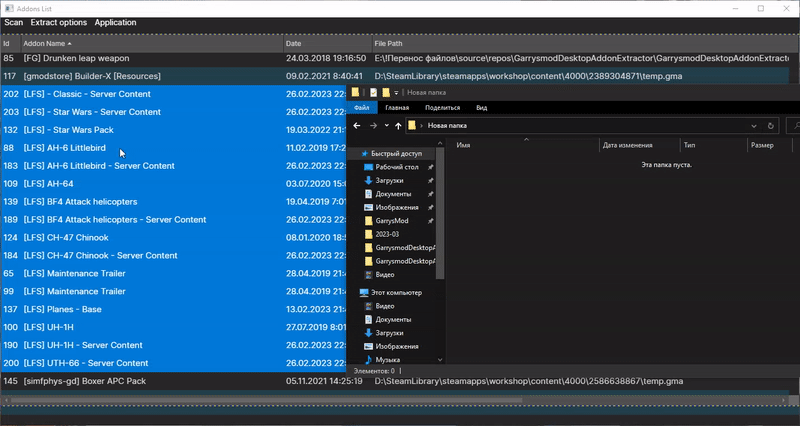Click the New folder icon in Explorer title bar

pyautogui.click(x=386, y=92)
